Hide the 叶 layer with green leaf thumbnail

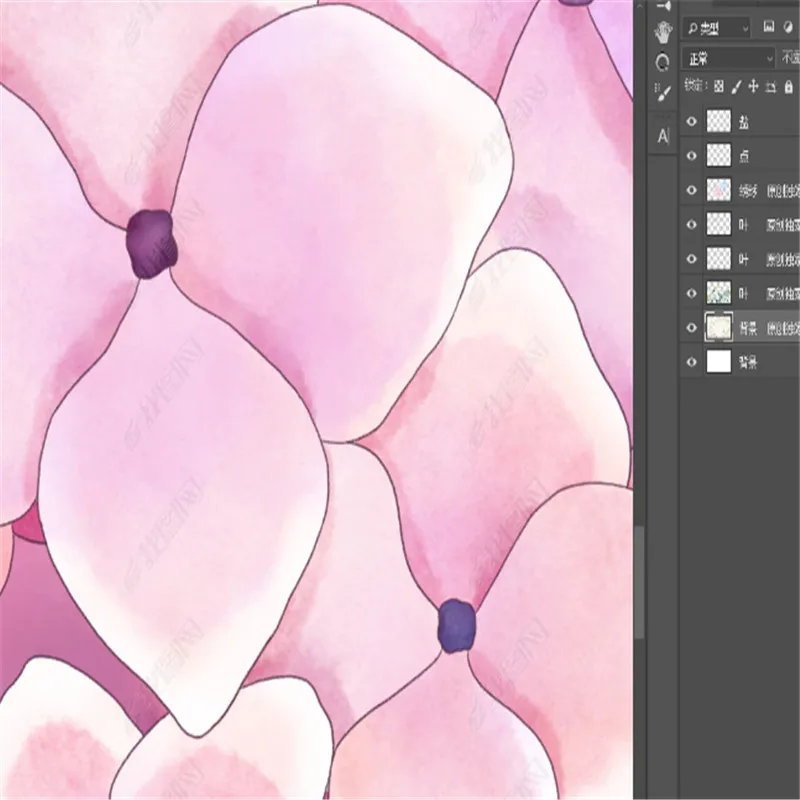tap(691, 293)
